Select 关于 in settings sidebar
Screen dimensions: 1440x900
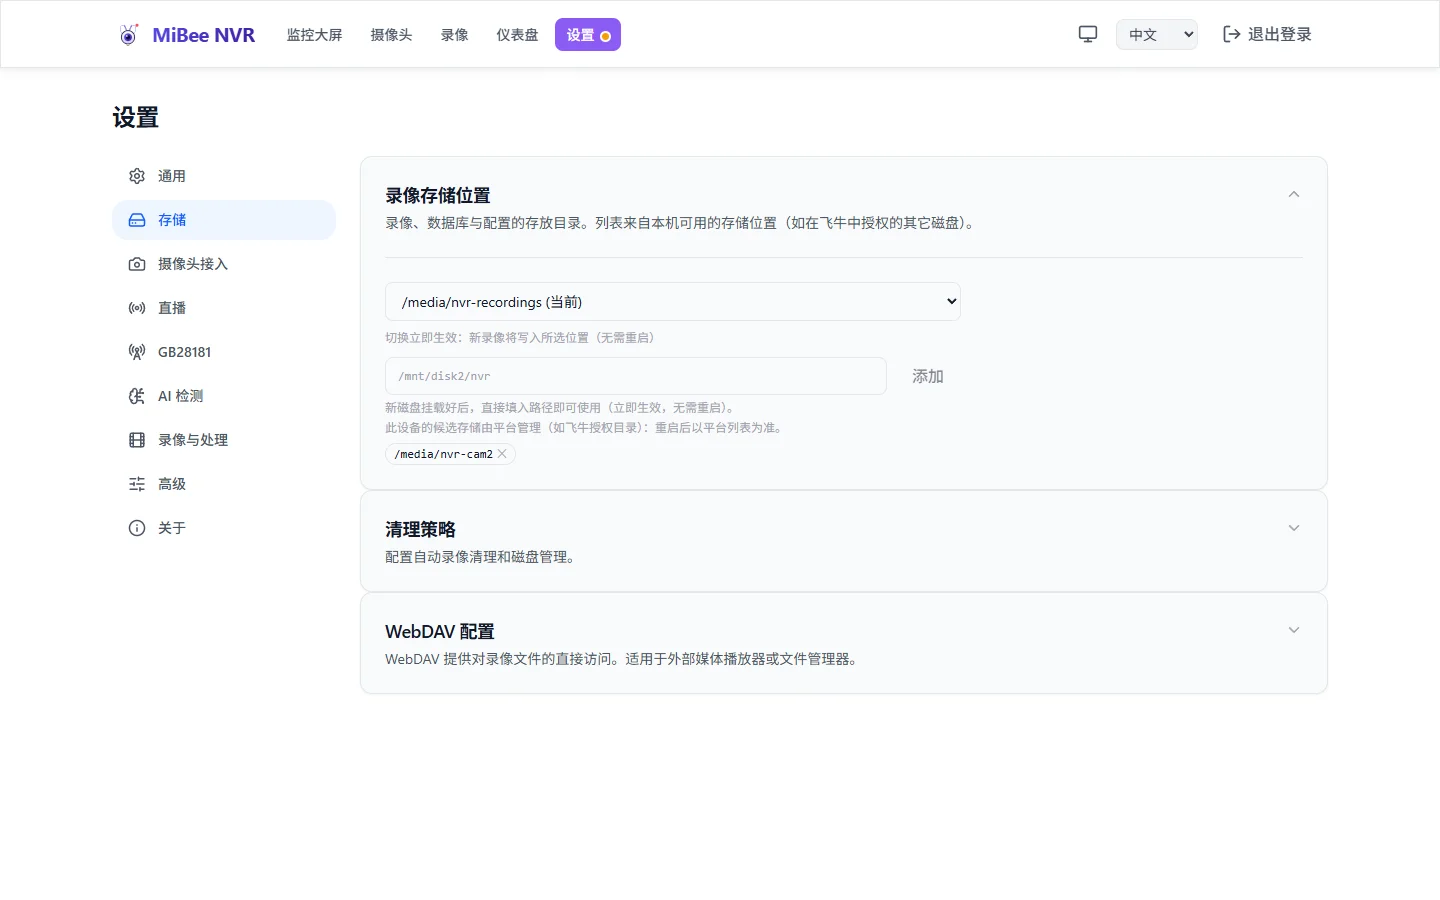[224, 528]
